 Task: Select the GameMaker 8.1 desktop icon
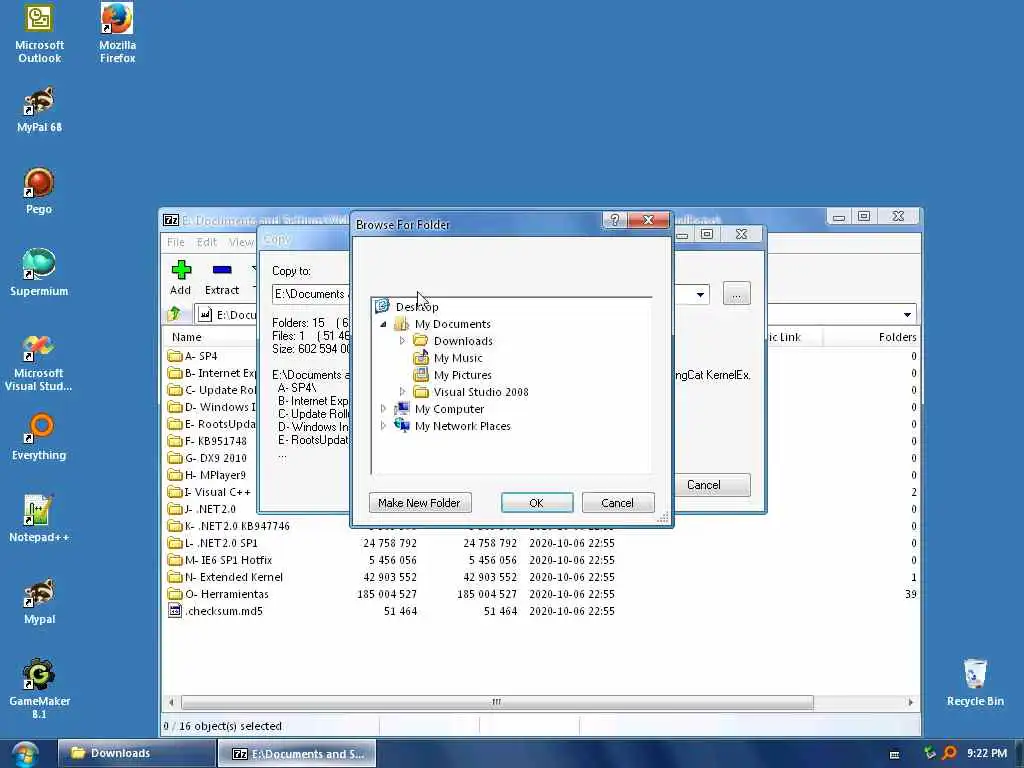(x=39, y=688)
